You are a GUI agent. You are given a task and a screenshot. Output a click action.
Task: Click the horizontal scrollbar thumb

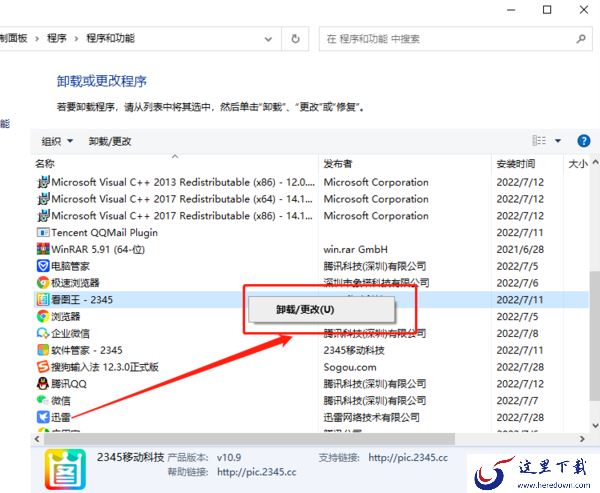pos(249,439)
